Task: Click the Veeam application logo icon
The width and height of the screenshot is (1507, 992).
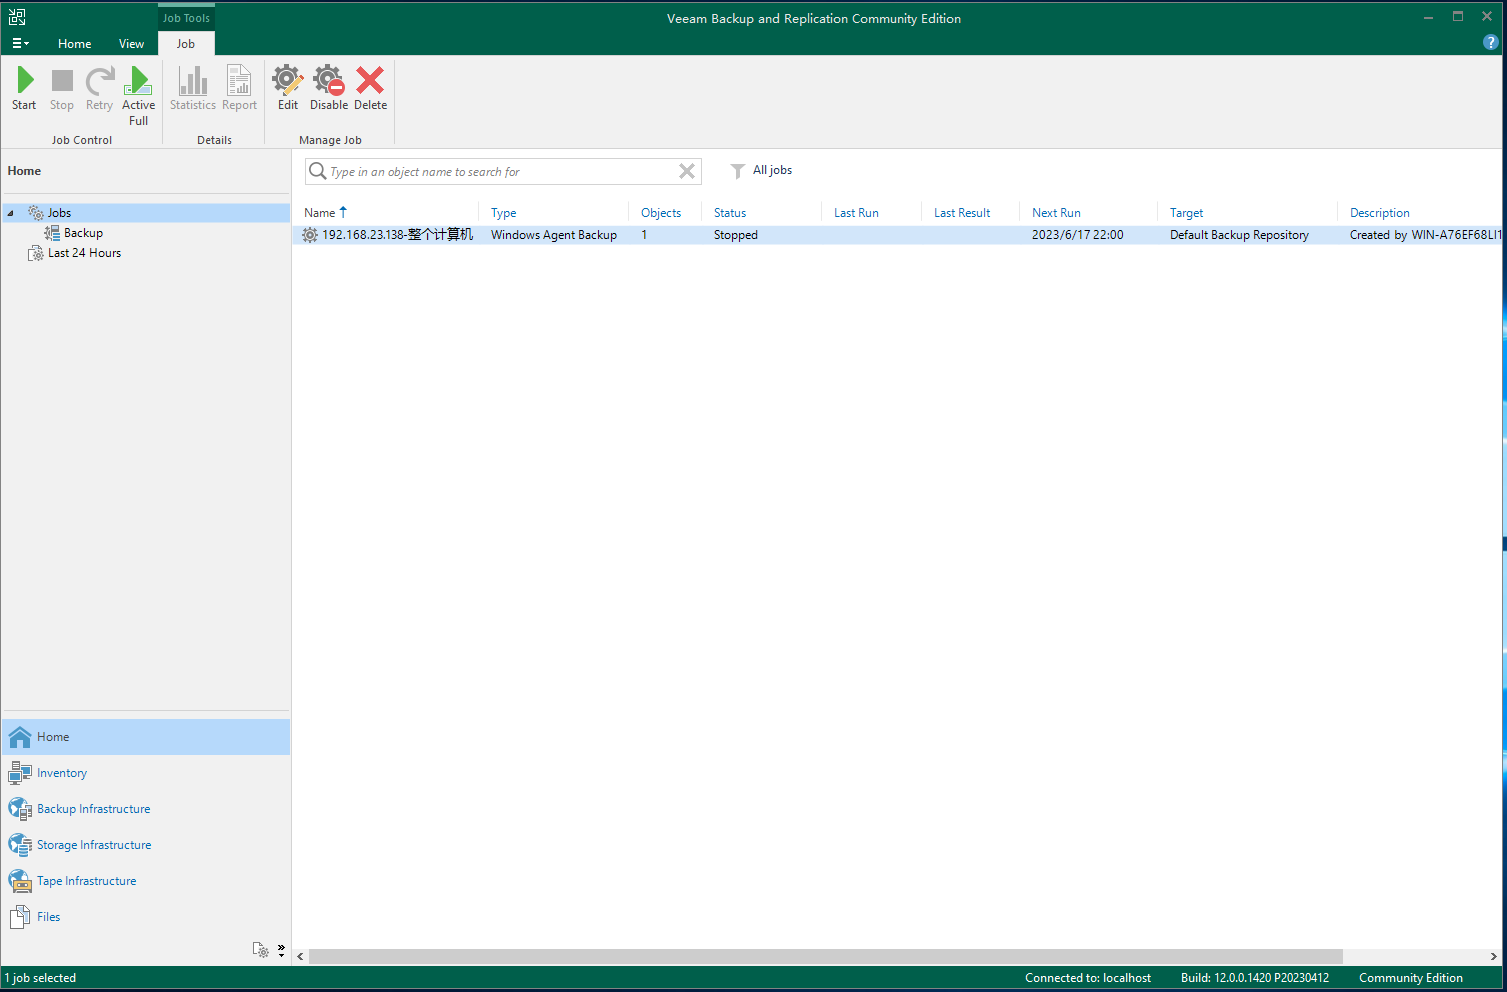Action: tap(17, 17)
